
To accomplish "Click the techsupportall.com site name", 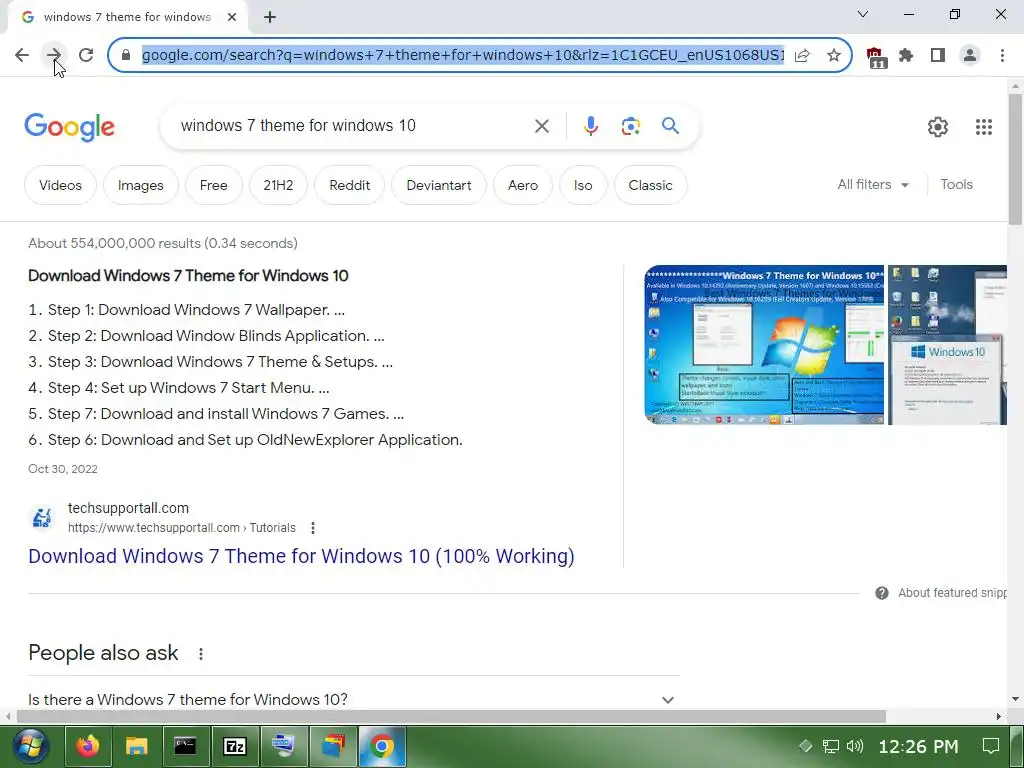I will [128, 508].
